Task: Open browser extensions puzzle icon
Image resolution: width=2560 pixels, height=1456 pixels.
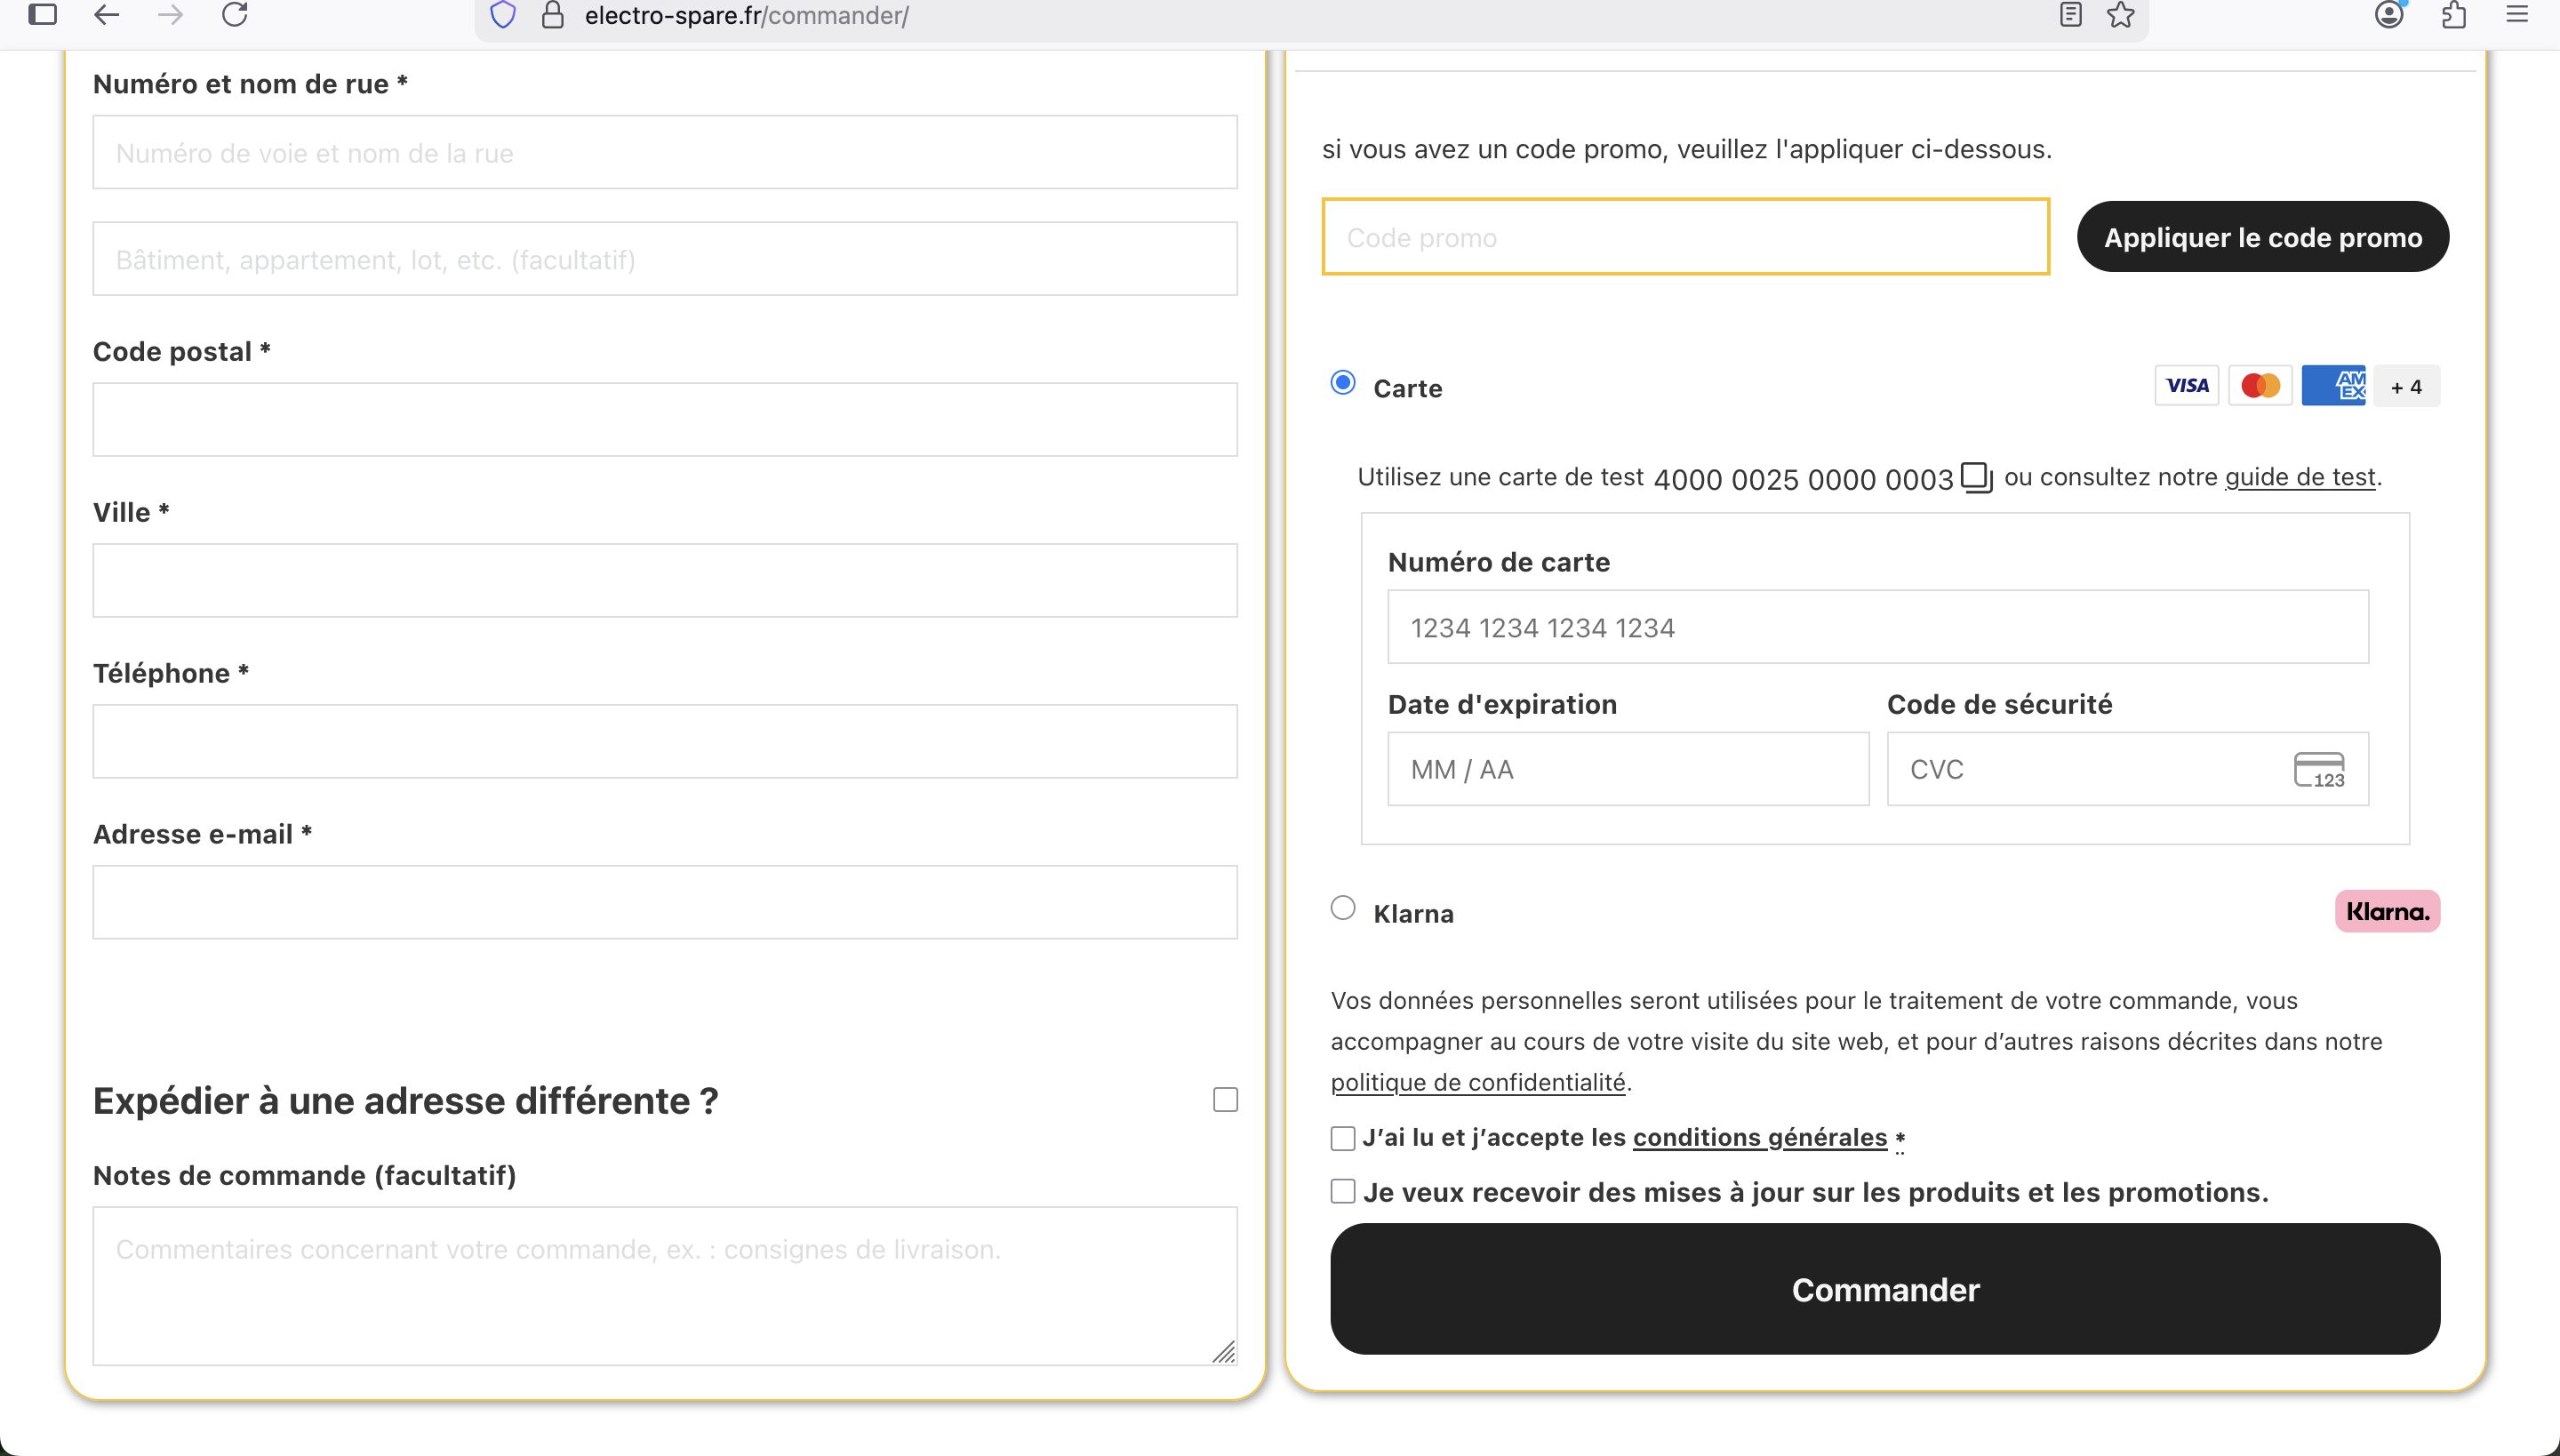Action: pyautogui.click(x=2453, y=15)
